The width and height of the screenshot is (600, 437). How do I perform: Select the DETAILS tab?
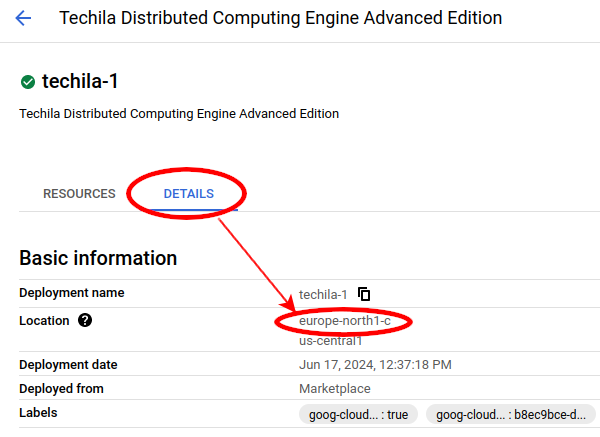[189, 194]
